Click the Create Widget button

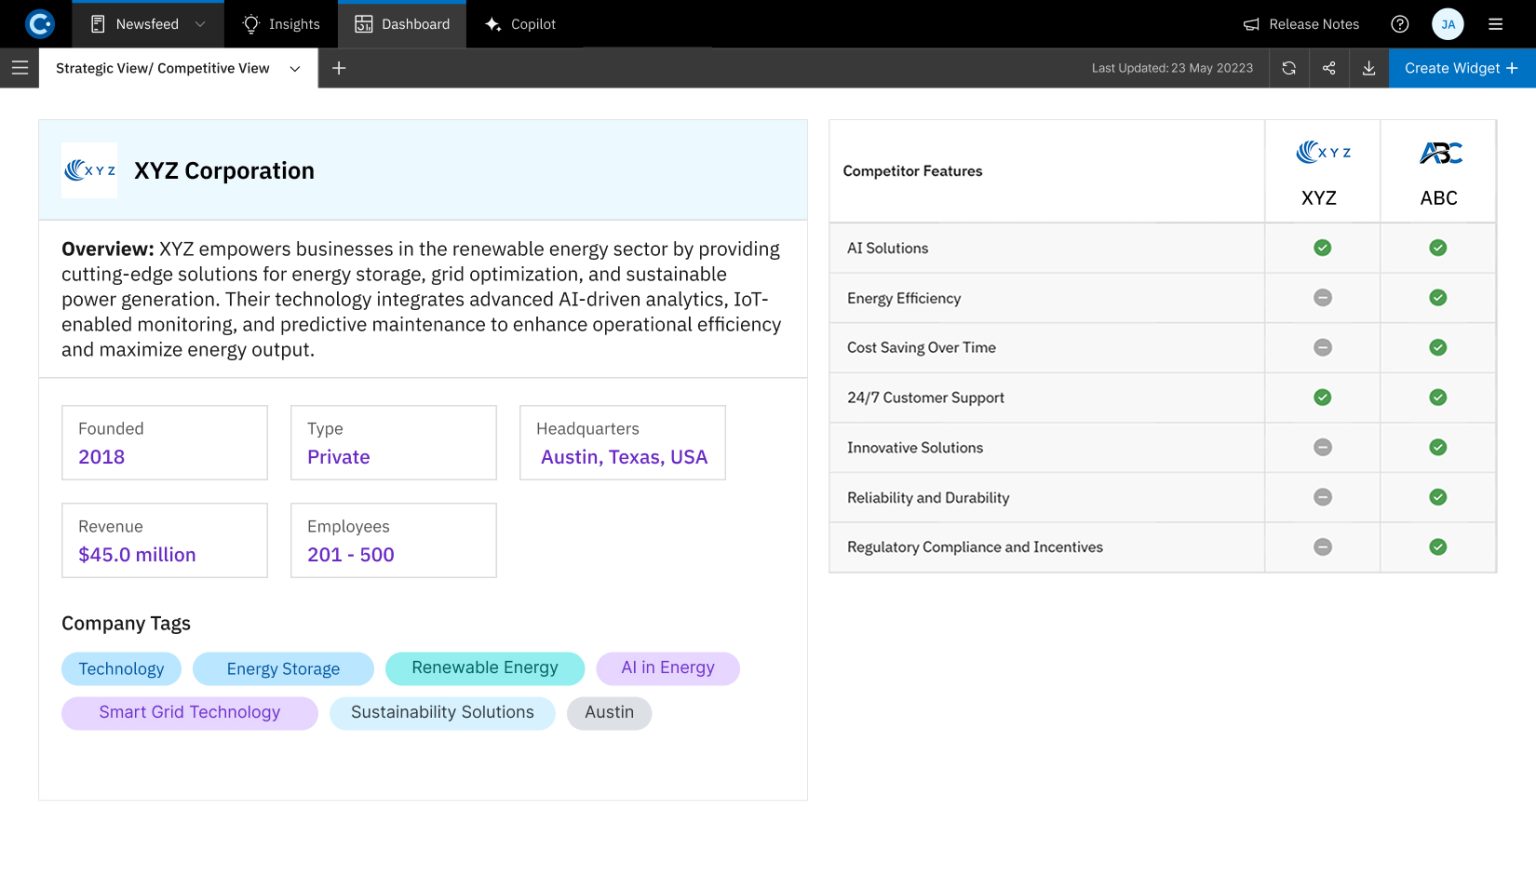click(1462, 68)
